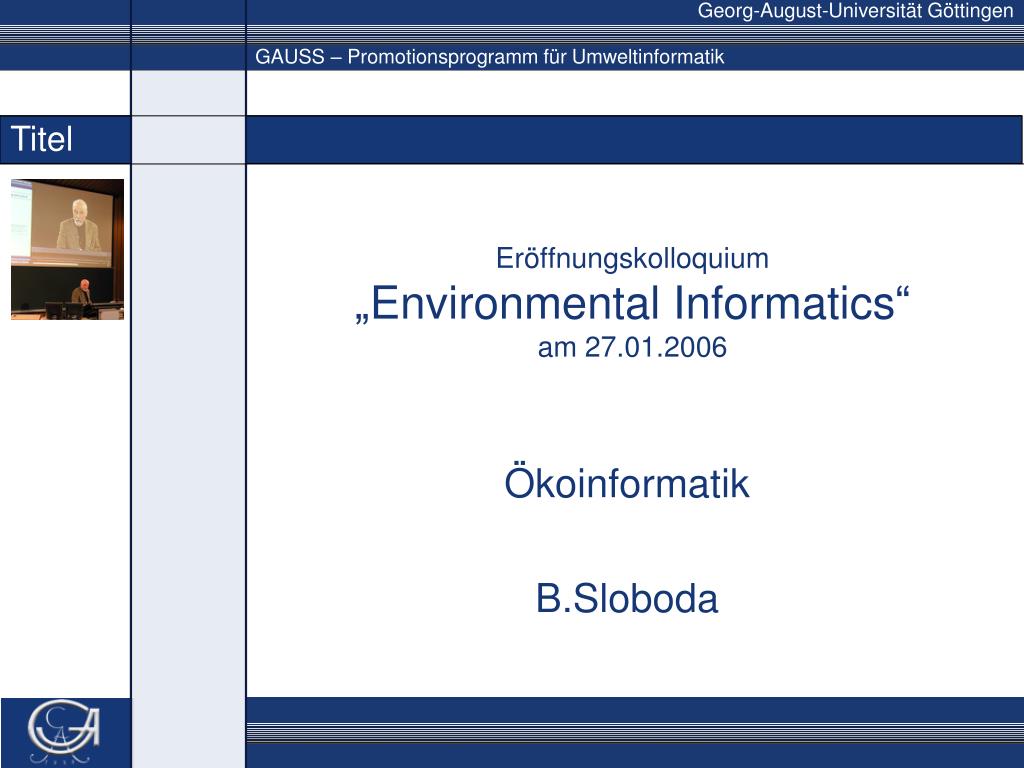The image size is (1024, 768).
Task: Click the 'Environmental Informatics' title text
Action: coord(632,303)
